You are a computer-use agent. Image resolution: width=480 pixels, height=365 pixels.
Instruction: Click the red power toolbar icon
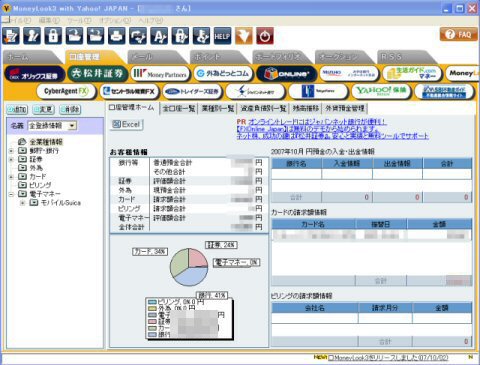point(265,36)
